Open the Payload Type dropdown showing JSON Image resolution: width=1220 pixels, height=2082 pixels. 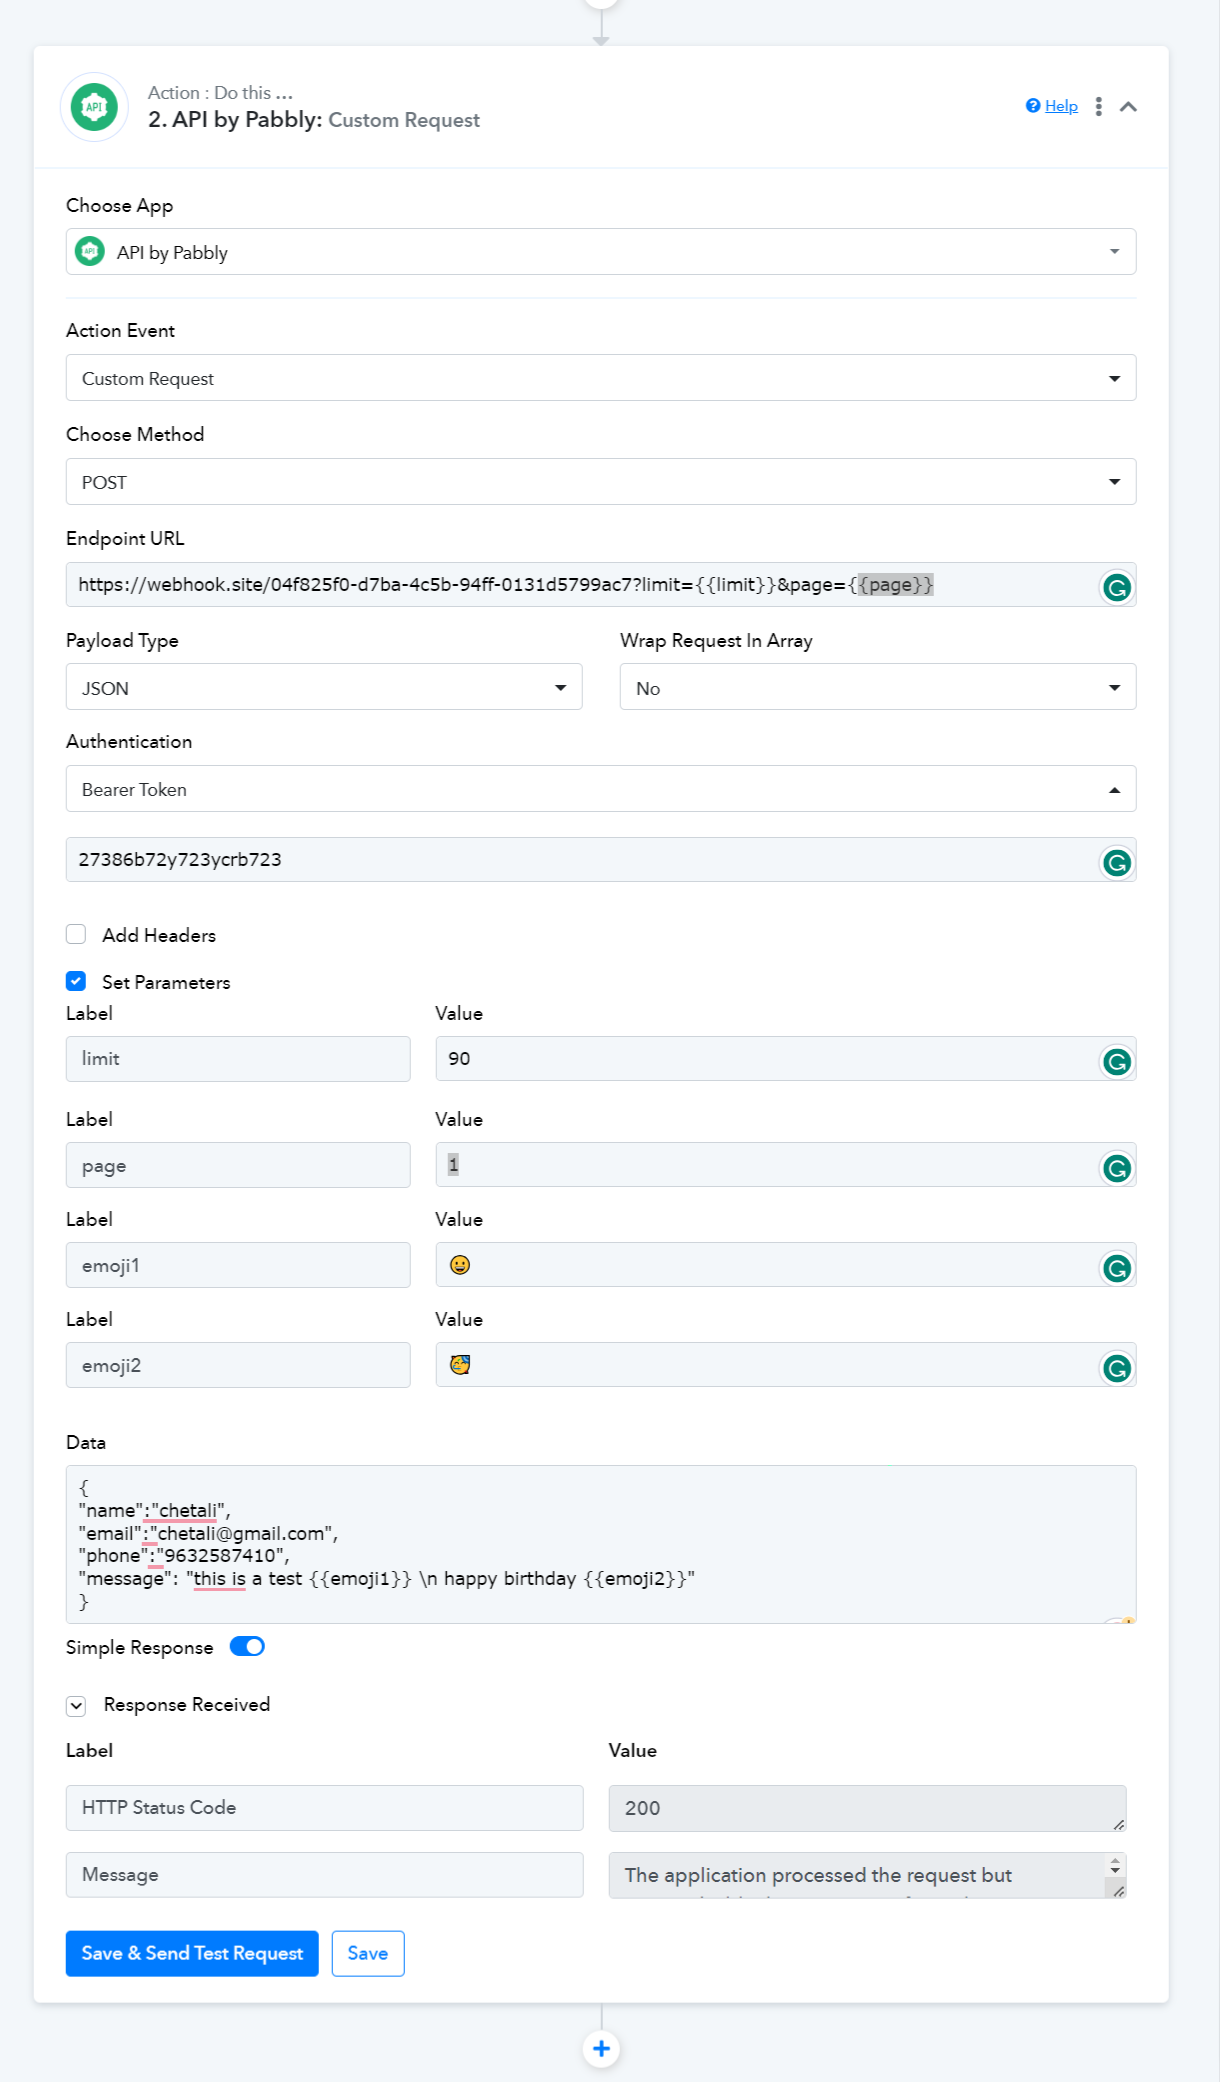(324, 688)
